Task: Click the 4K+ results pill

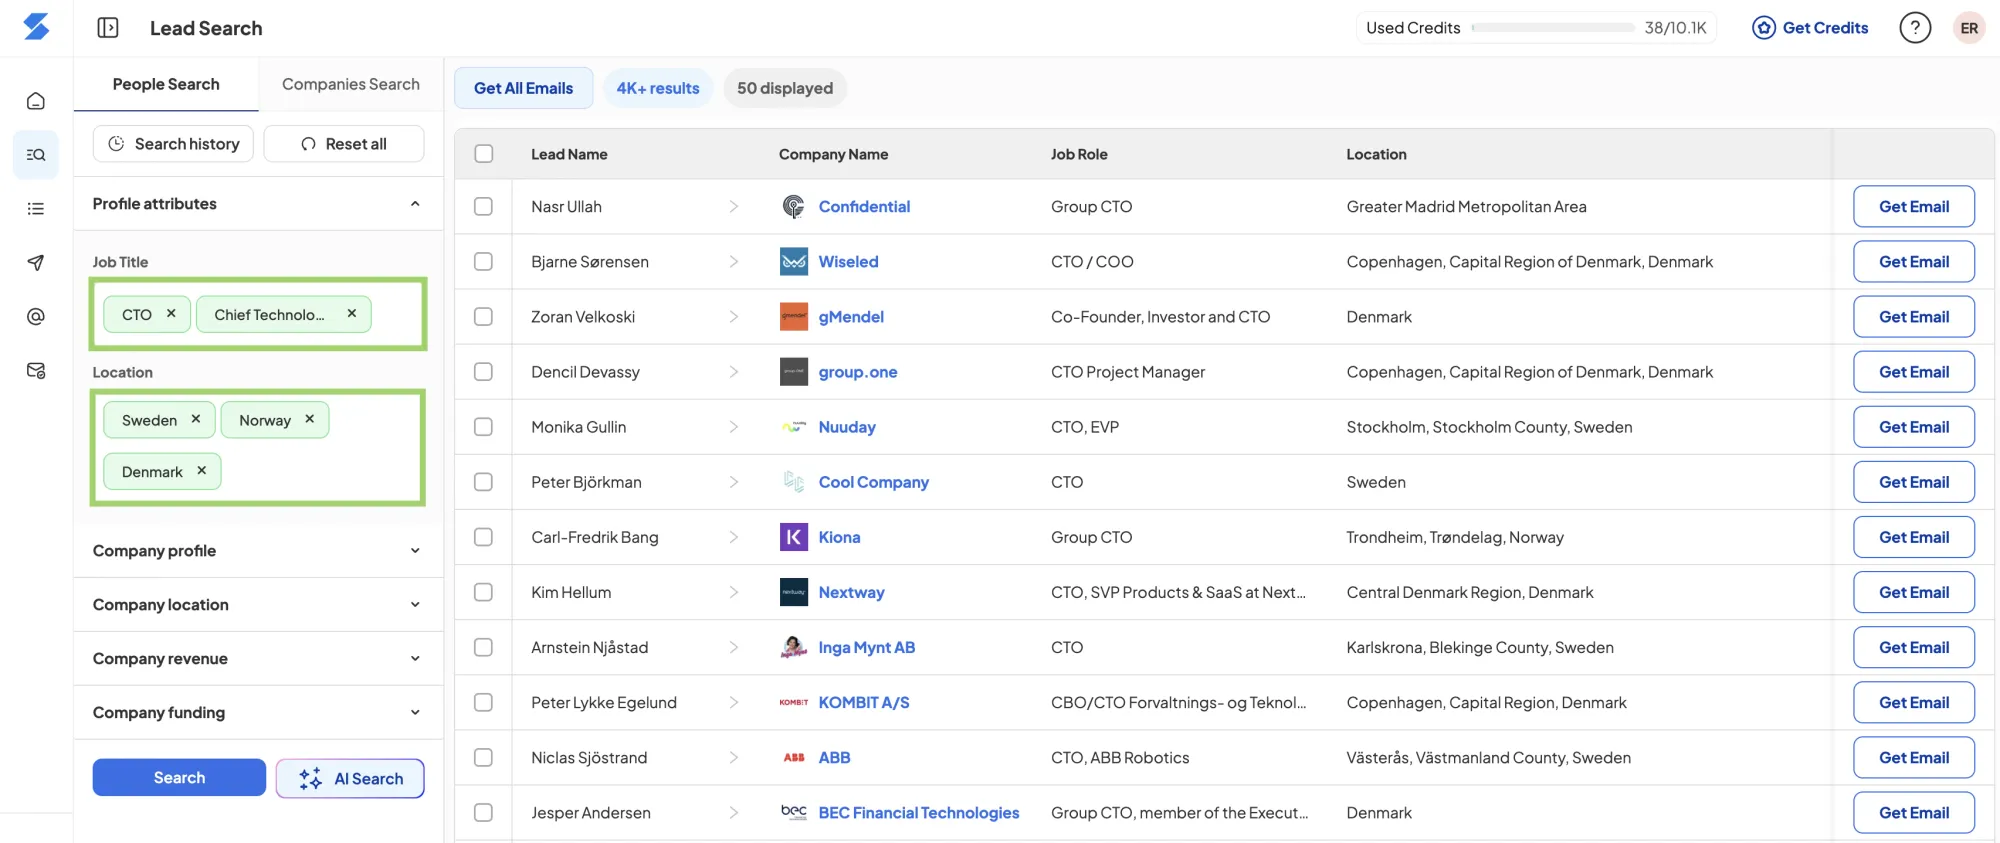Action: click(x=658, y=88)
